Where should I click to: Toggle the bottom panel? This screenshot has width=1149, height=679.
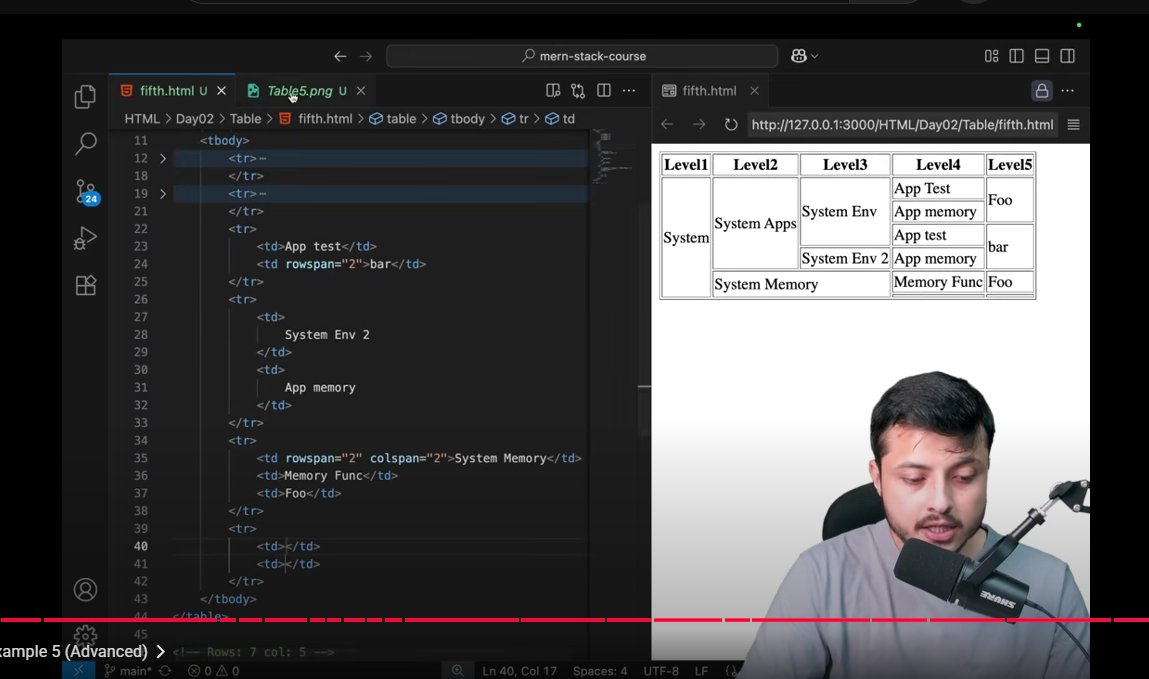coord(1042,56)
